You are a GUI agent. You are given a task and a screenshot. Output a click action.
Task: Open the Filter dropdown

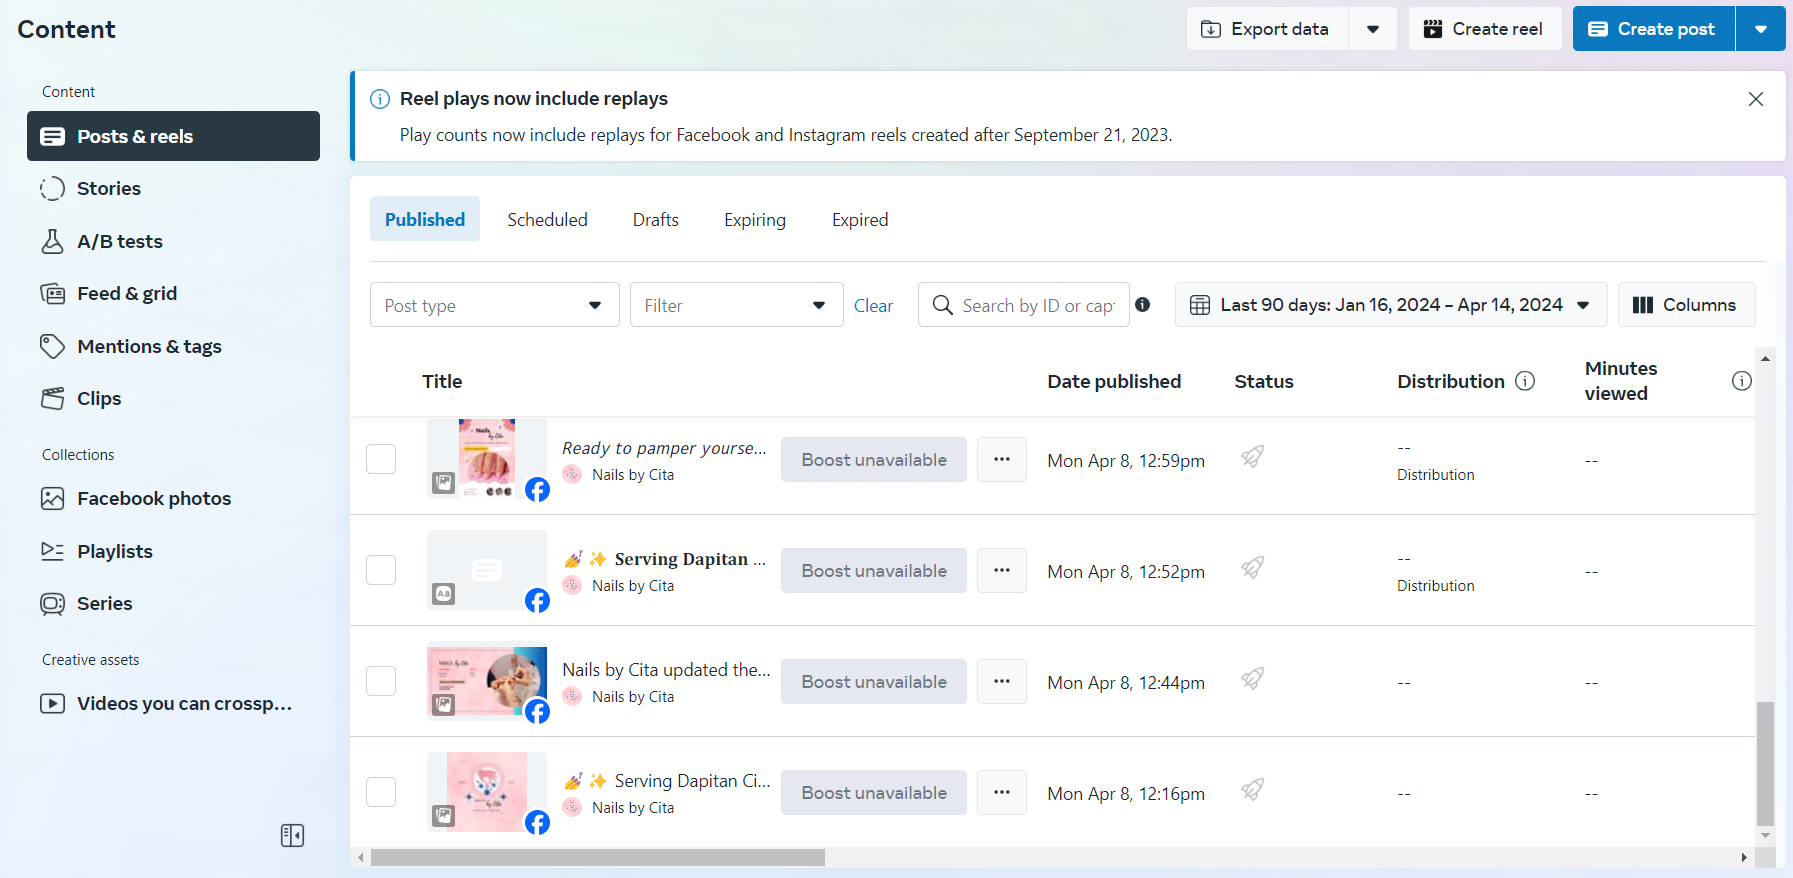coord(736,305)
